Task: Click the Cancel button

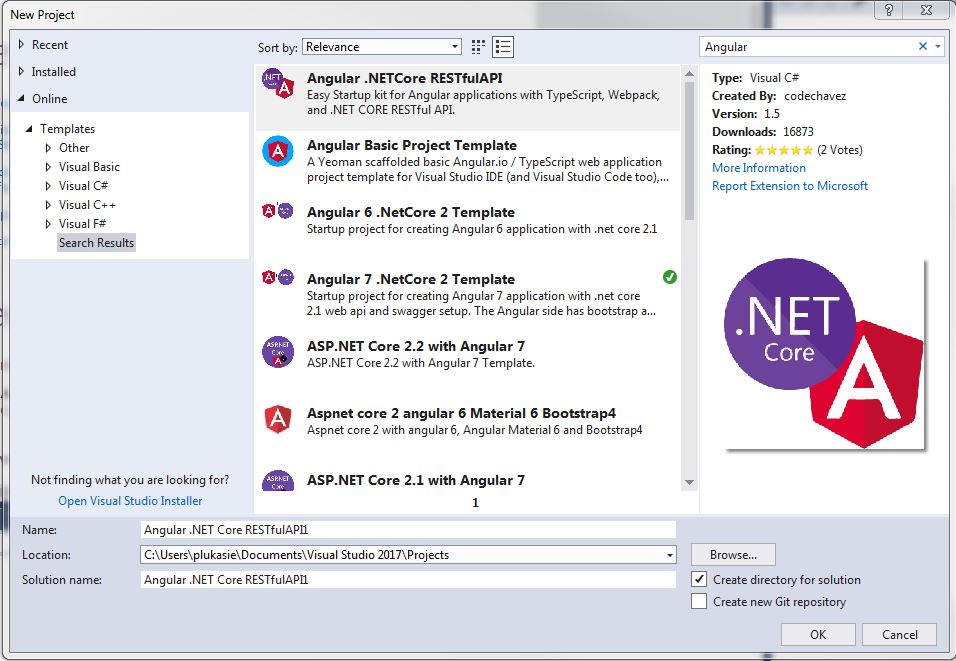Action: point(899,635)
